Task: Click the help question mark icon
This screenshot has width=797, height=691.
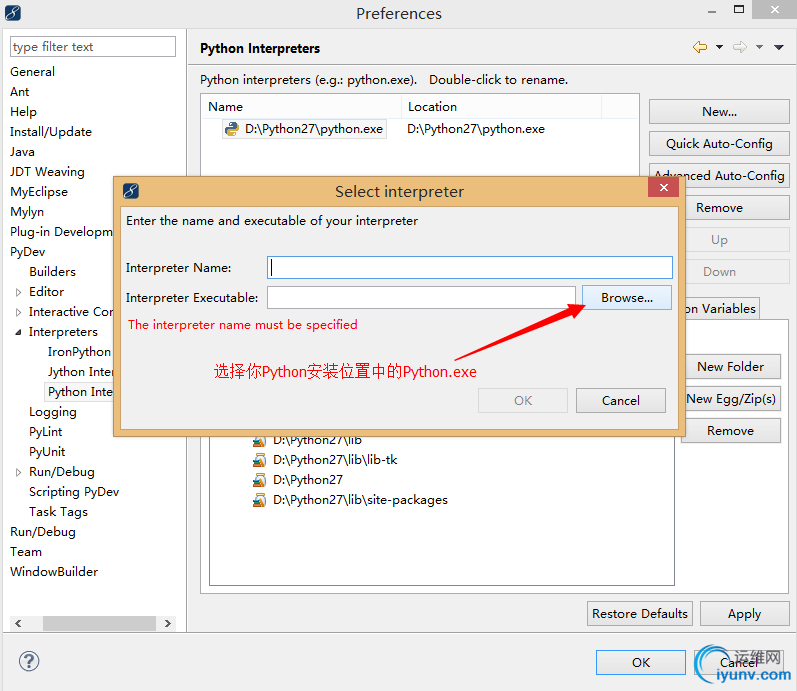Action: 29,661
